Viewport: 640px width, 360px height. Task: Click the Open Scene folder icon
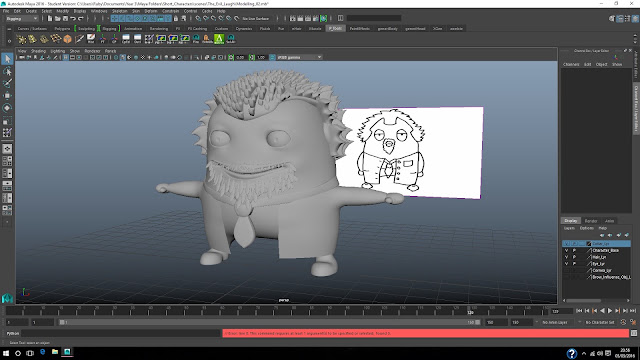click(58, 18)
